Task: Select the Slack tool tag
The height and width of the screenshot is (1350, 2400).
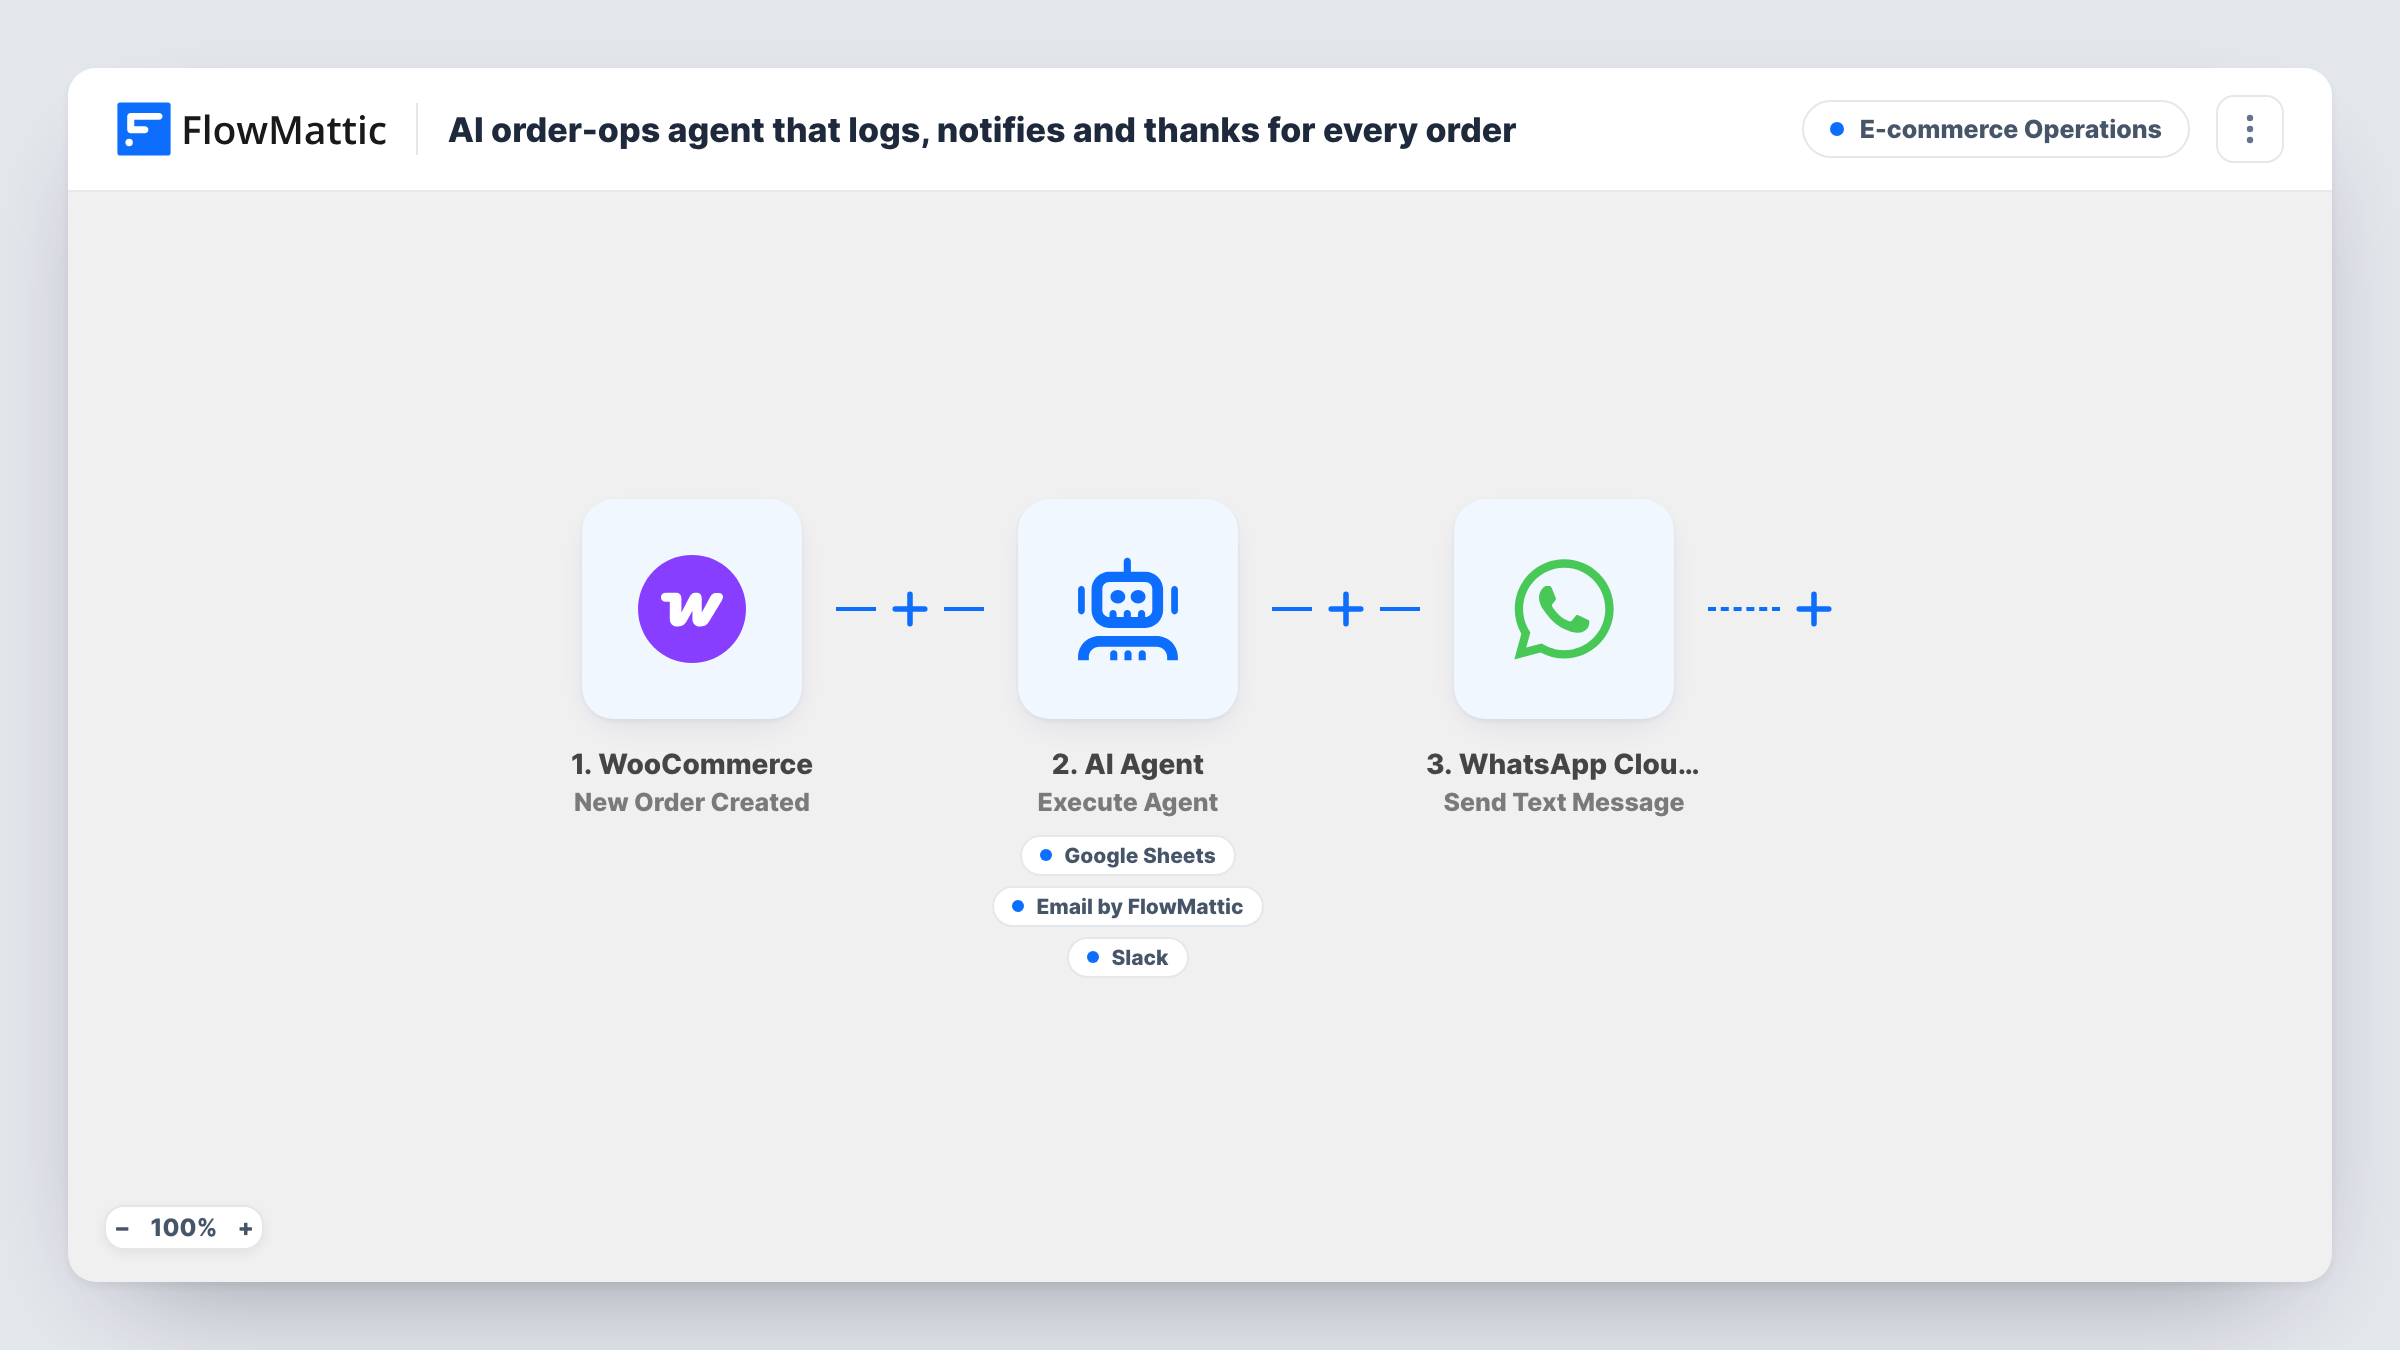Action: coord(1127,957)
